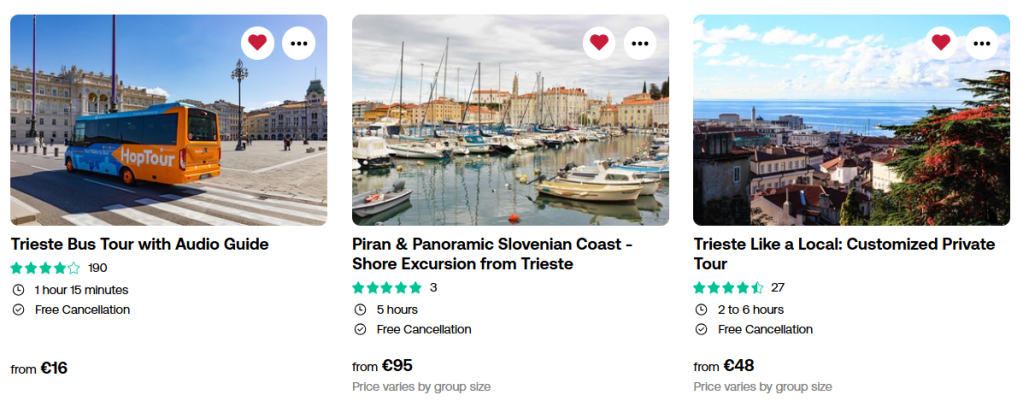Image resolution: width=1023 pixels, height=407 pixels.
Task: Click the star rating of the private tour
Action: 729,288
